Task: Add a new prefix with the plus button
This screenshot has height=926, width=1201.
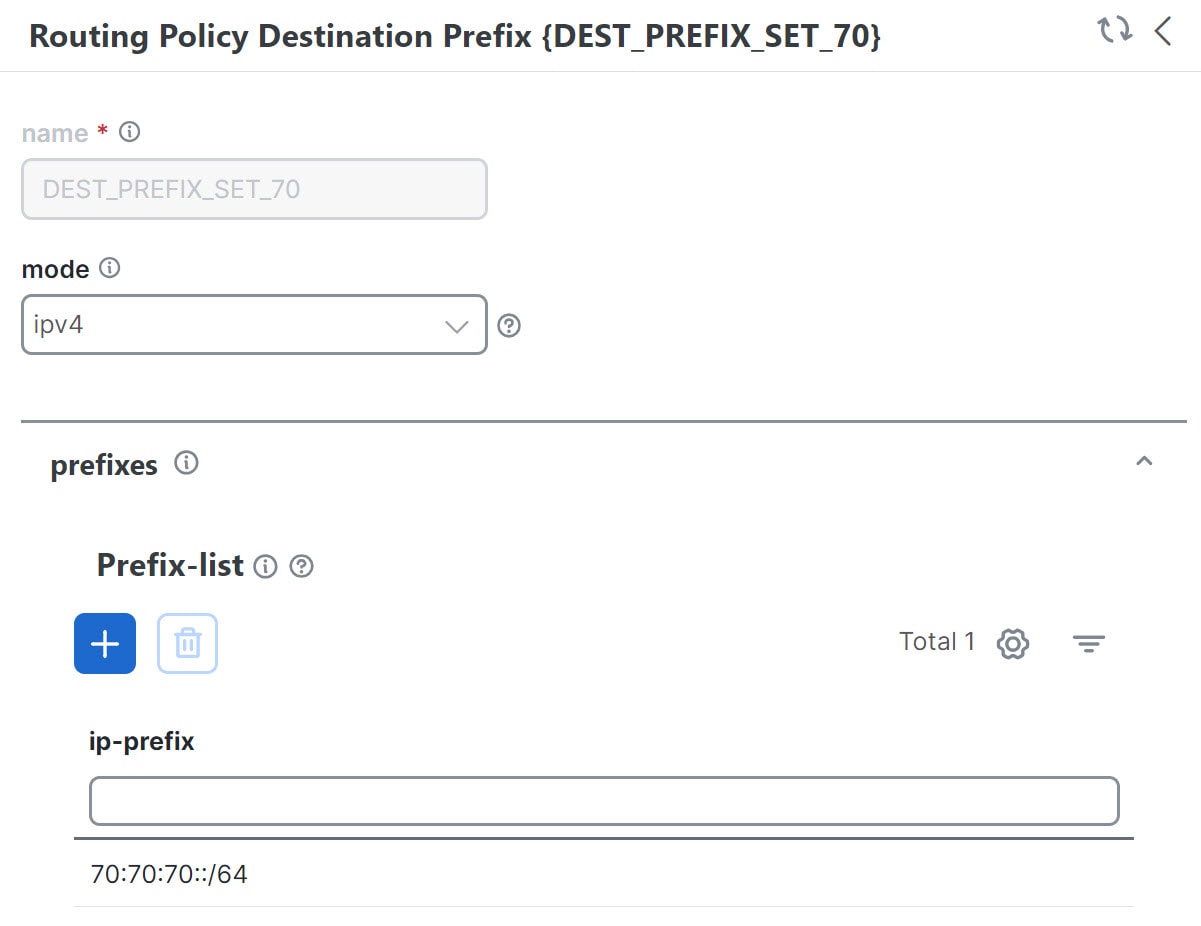Action: click(x=104, y=643)
